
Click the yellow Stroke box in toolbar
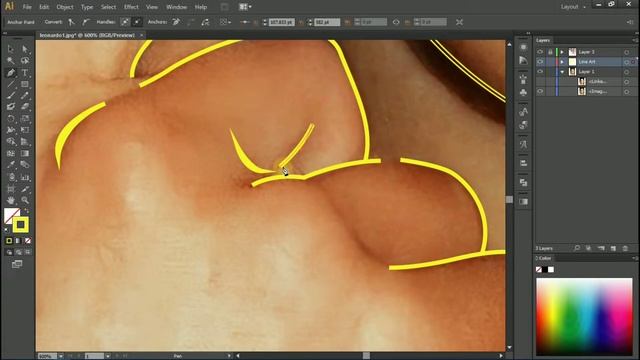tap(20, 224)
